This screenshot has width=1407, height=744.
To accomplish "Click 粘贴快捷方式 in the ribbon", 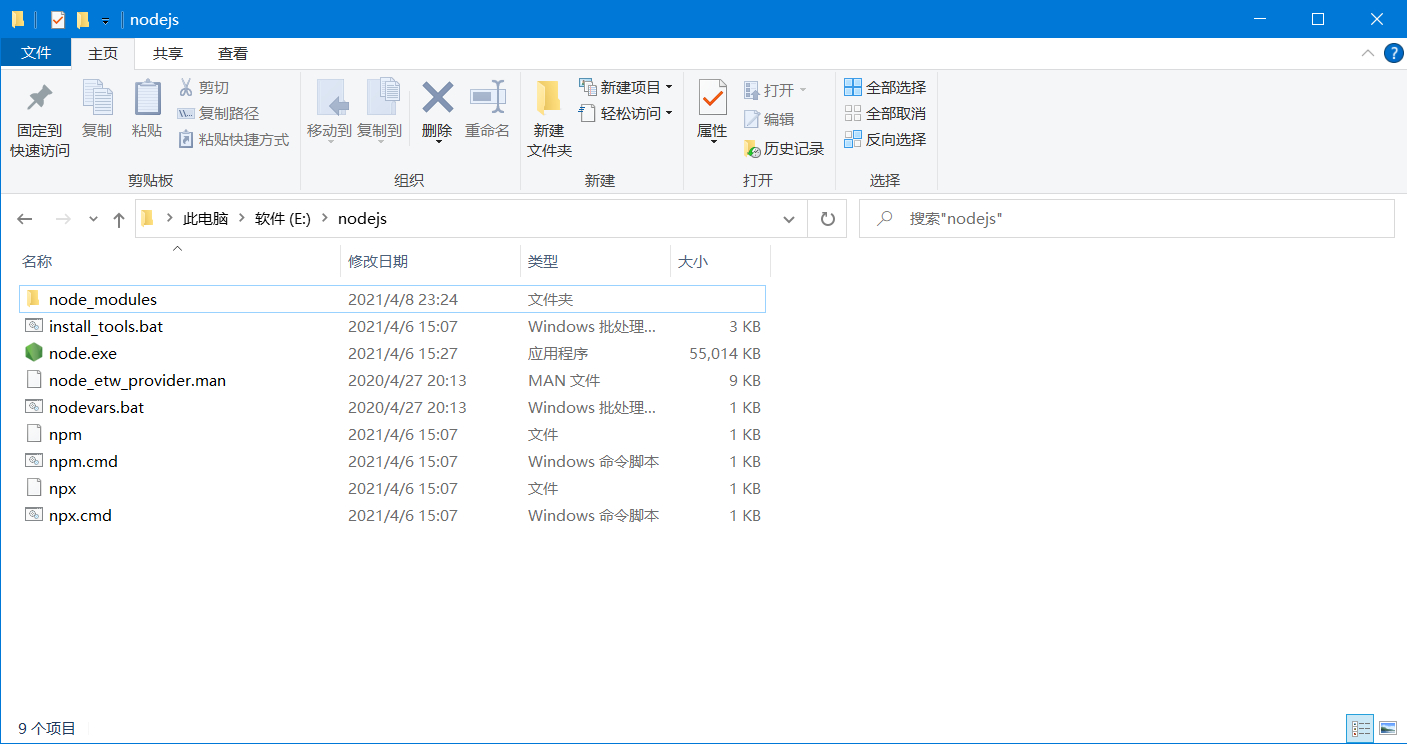I will [x=233, y=140].
